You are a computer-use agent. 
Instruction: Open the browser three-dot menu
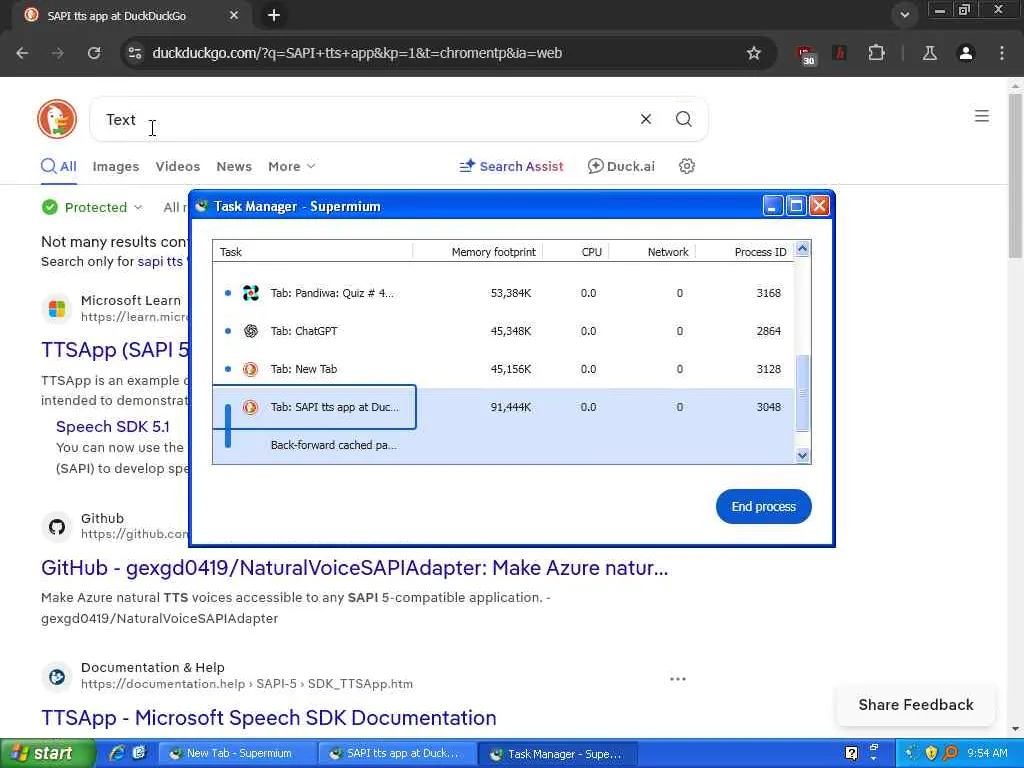(1002, 53)
